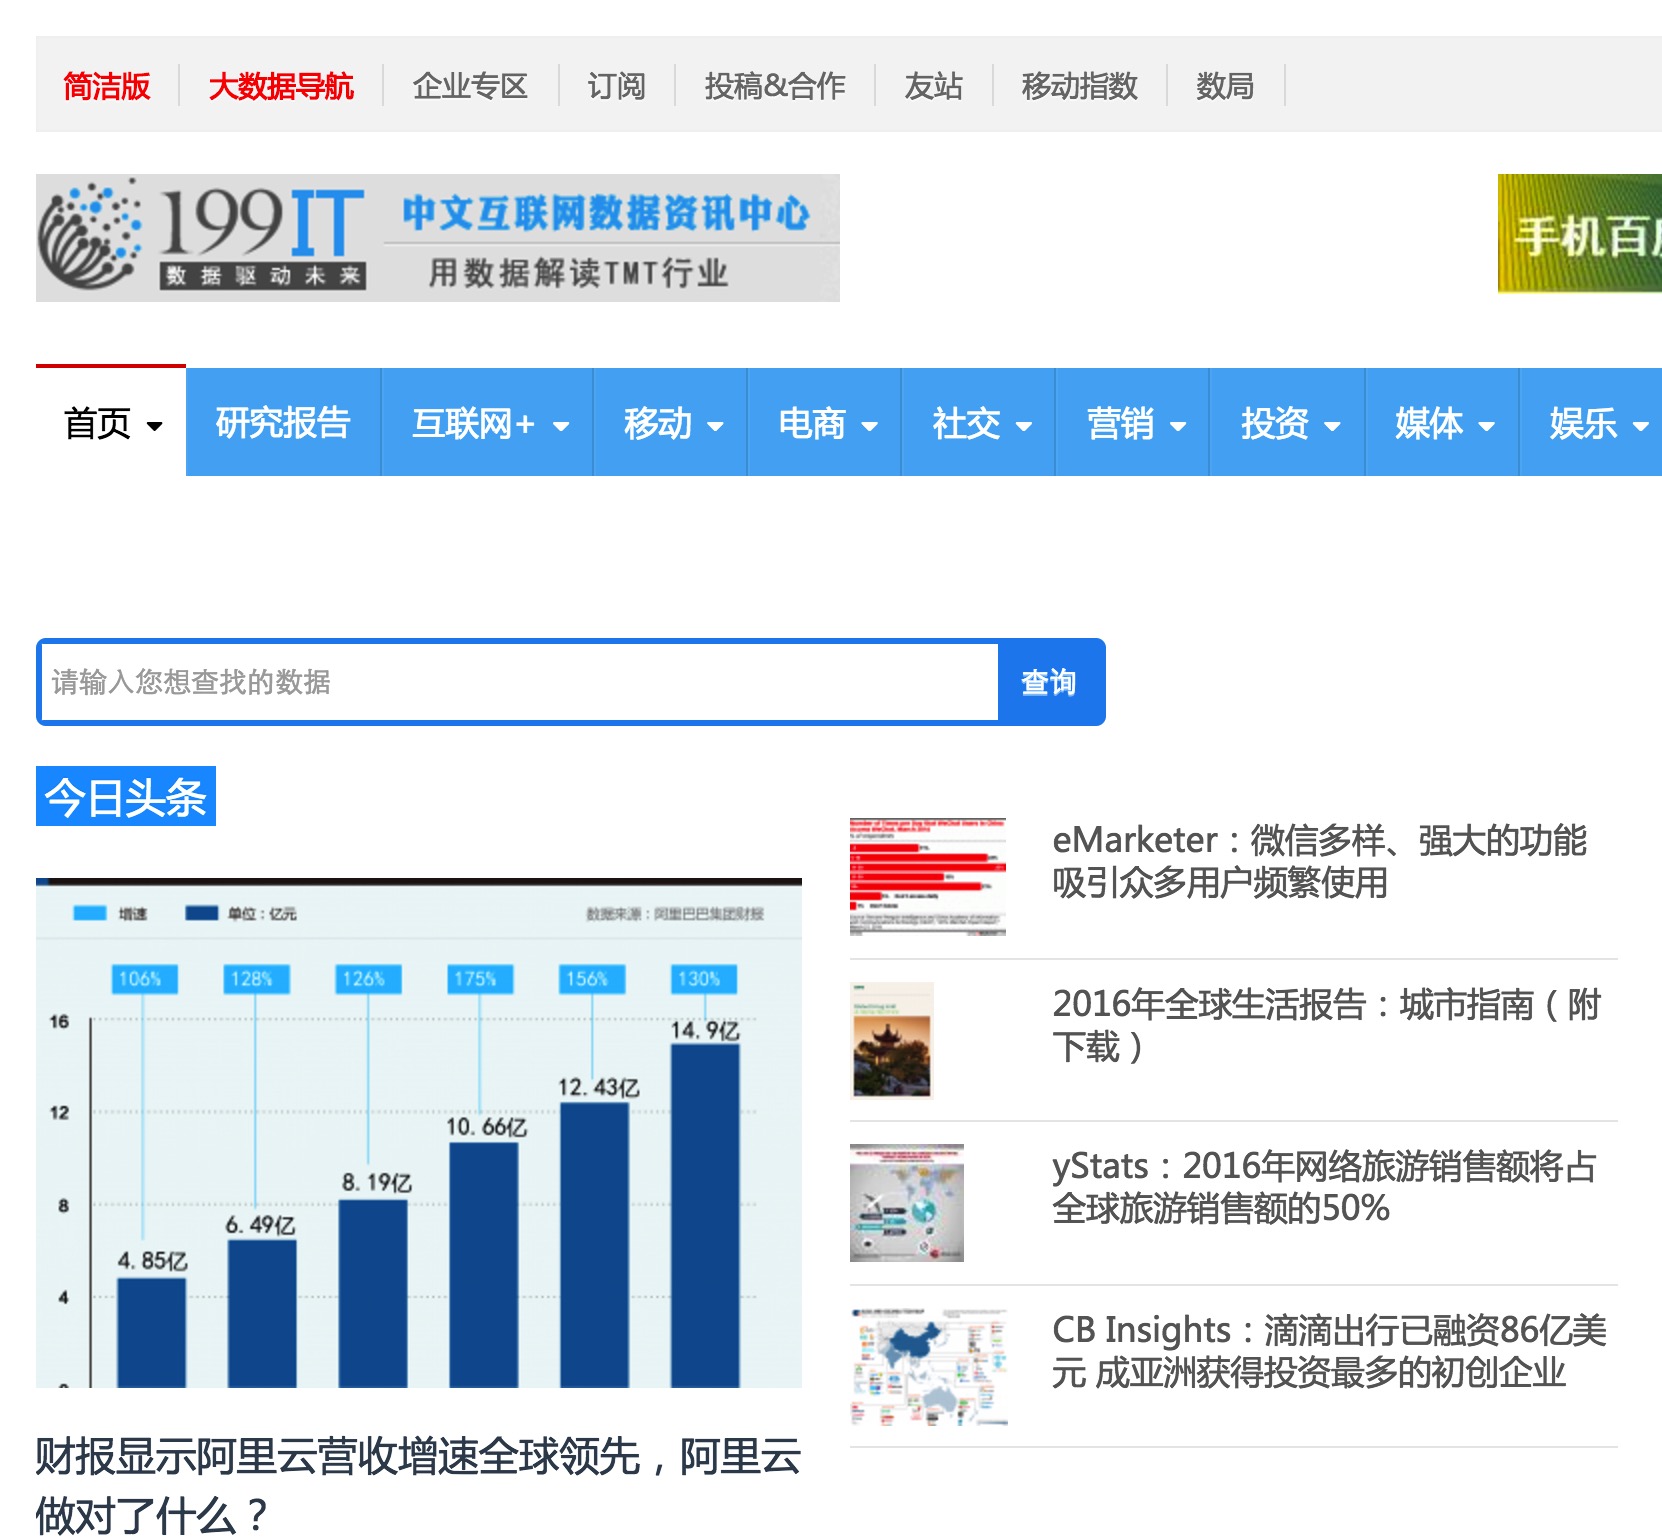Click the 查询 search button
The width and height of the screenshot is (1662, 1538).
tap(1048, 682)
